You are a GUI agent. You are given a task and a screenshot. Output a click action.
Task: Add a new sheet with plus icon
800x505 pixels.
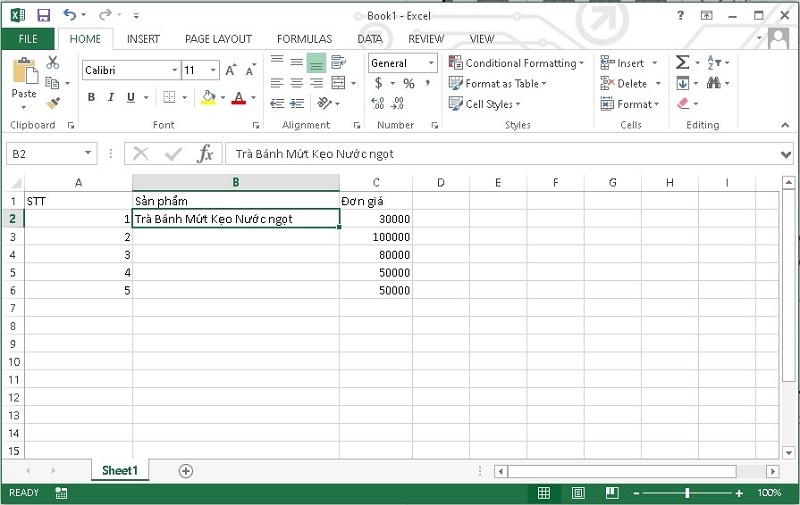point(185,470)
